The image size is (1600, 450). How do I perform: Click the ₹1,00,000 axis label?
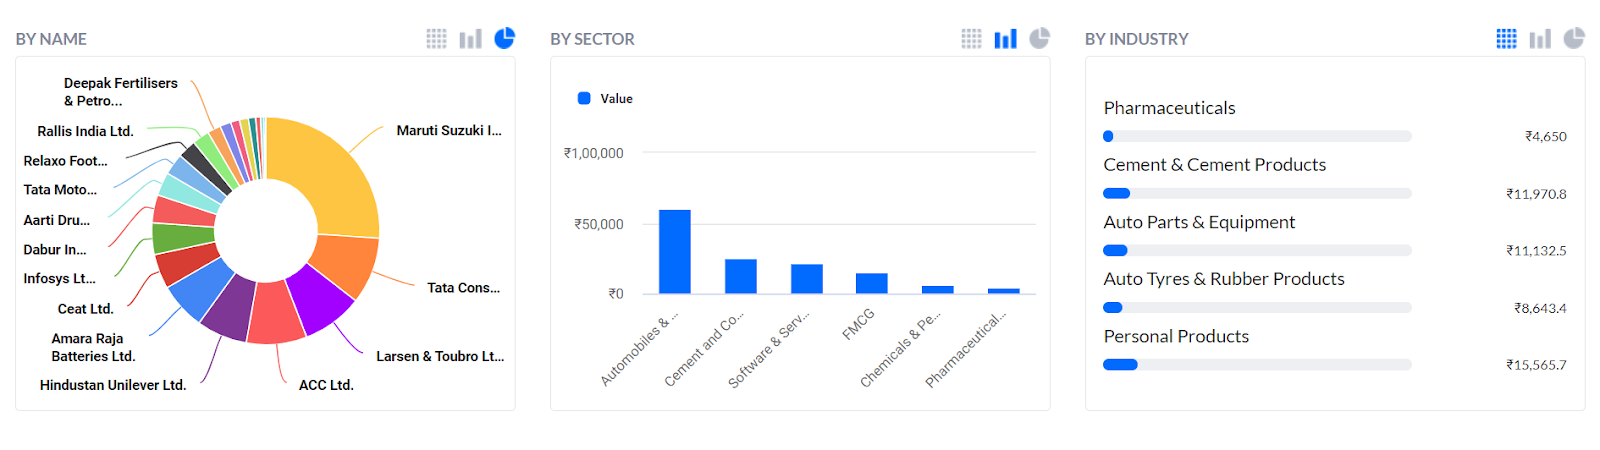593,153
